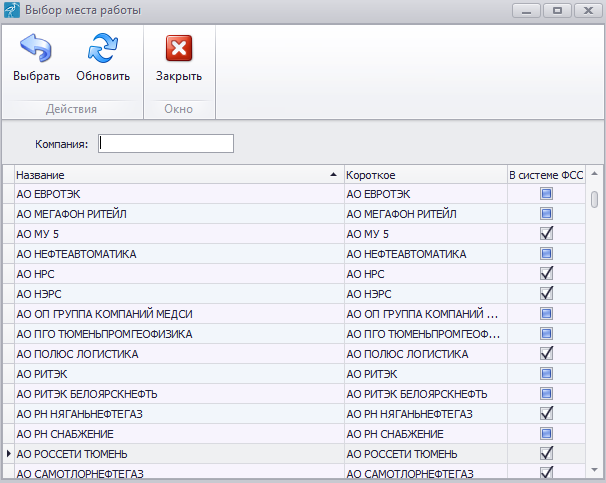The image size is (606, 483).
Task: Click the red Закрыть icon
Action: click(179, 49)
